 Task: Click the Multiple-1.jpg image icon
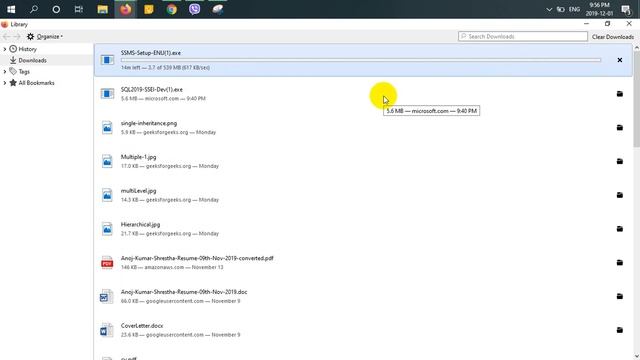107,161
